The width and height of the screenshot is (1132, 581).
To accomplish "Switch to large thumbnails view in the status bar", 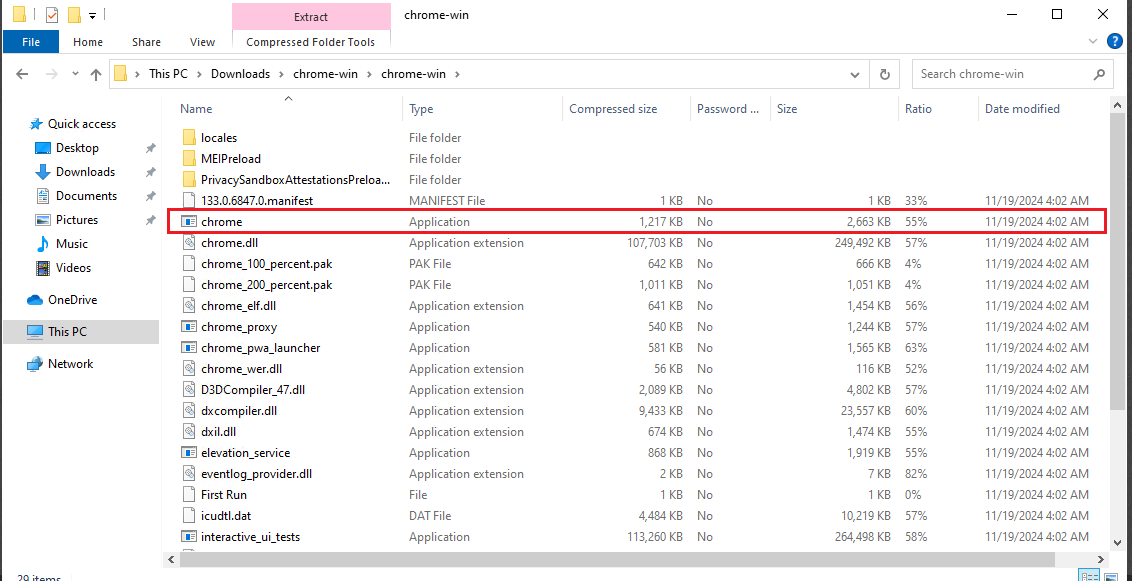I will pos(1111,574).
